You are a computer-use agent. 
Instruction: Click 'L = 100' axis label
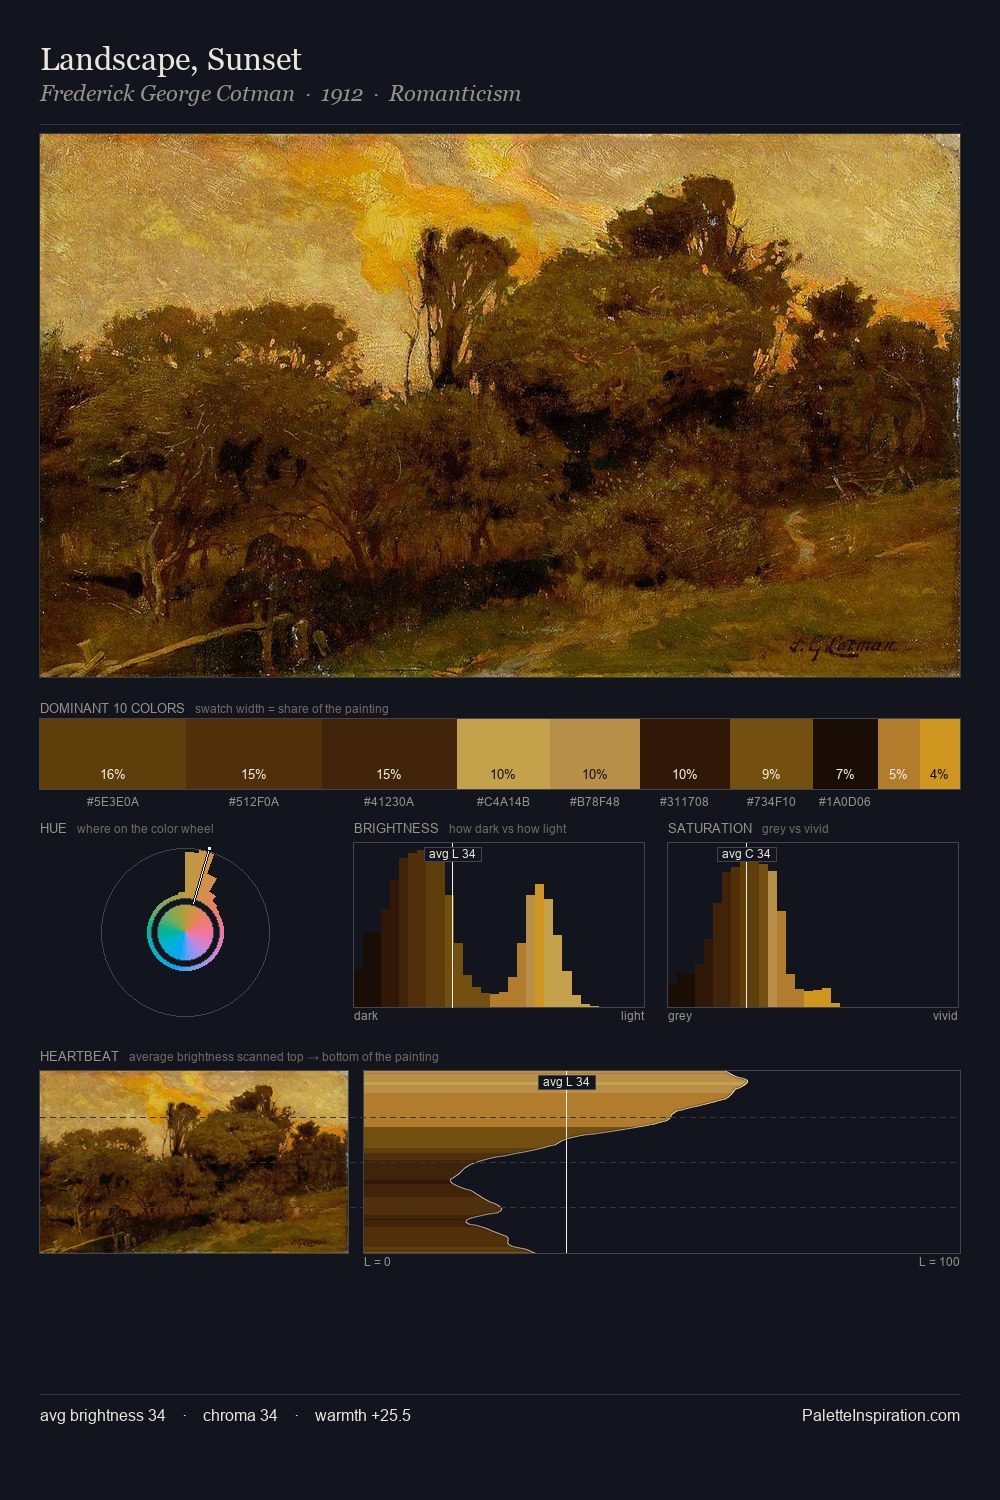coord(939,1262)
